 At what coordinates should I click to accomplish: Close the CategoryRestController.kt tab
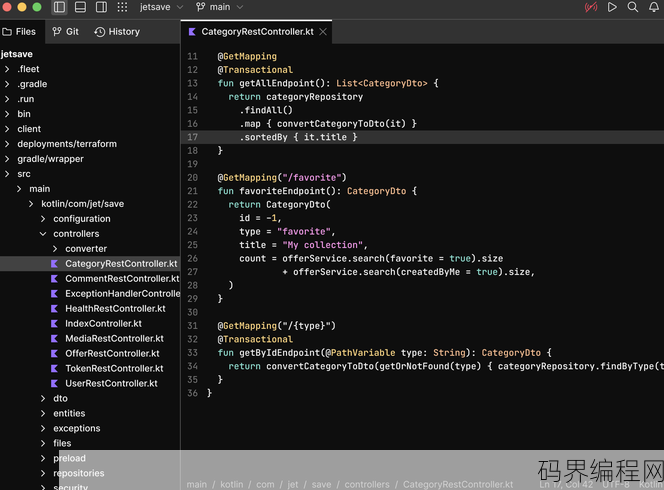tap(323, 32)
